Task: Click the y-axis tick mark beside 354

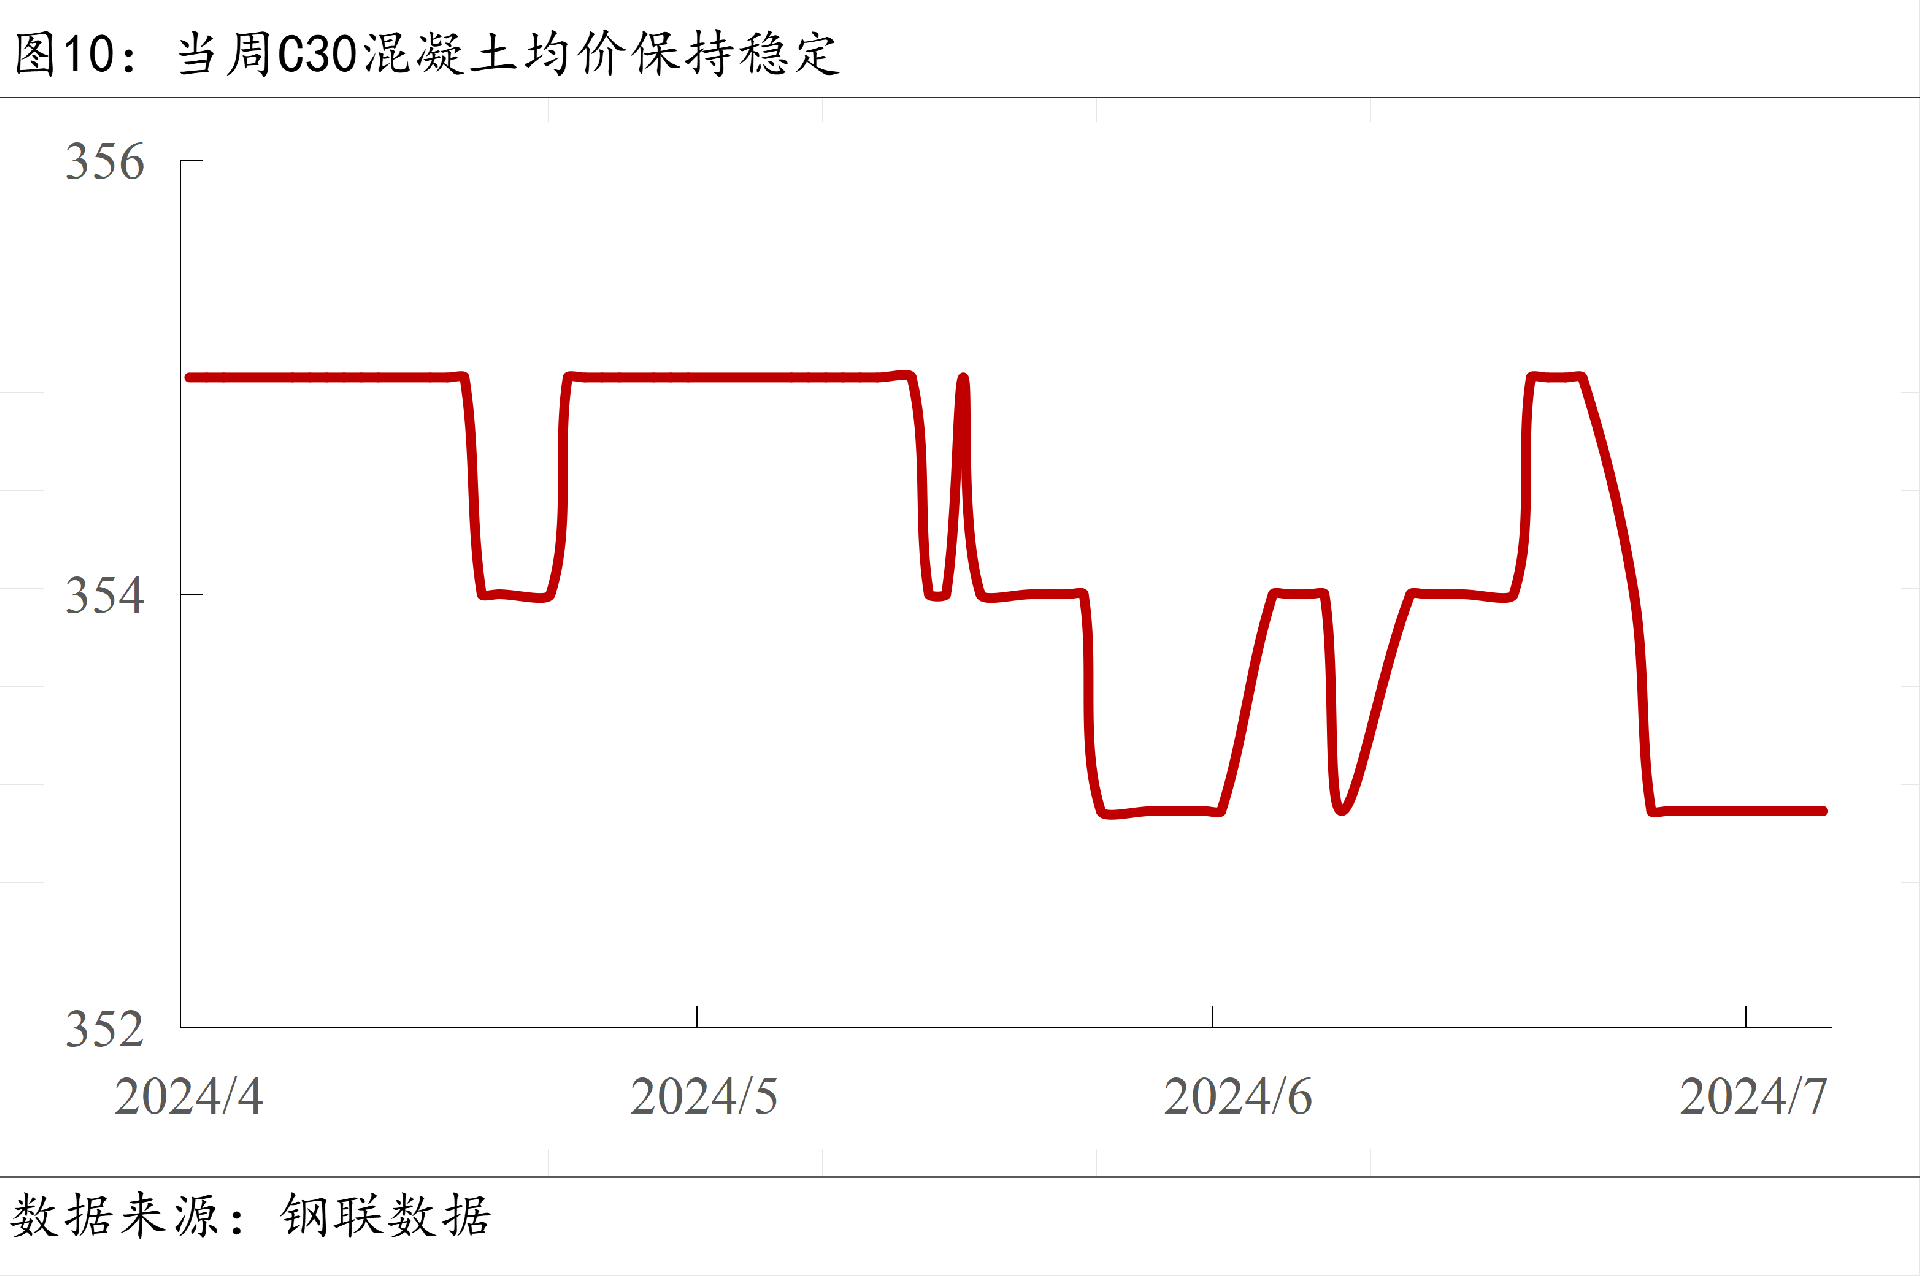Action: click(x=192, y=594)
